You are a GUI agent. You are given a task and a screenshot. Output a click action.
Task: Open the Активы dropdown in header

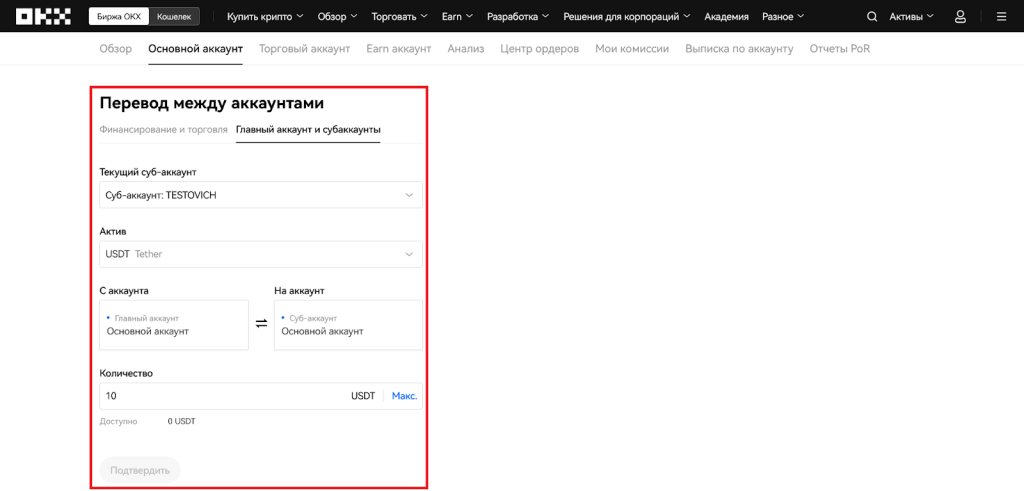click(x=911, y=16)
